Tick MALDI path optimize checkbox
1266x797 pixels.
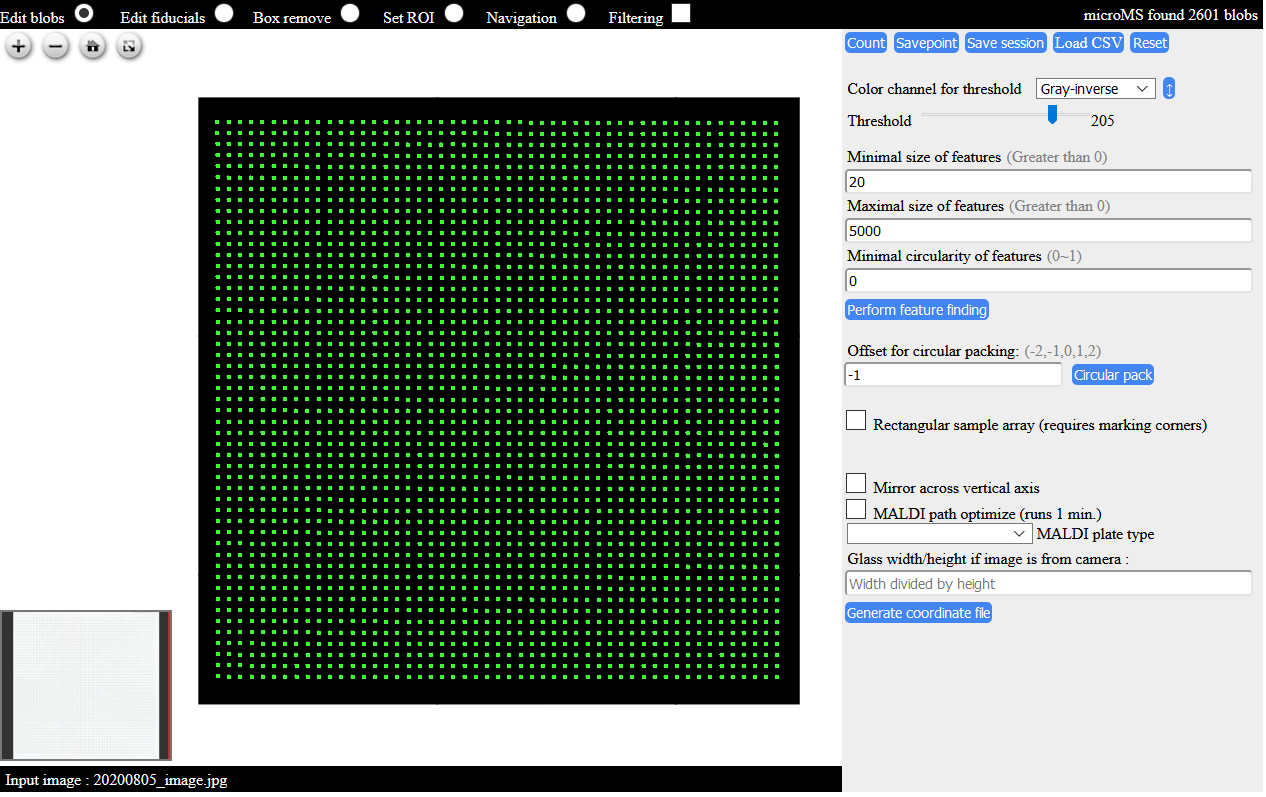[856, 510]
